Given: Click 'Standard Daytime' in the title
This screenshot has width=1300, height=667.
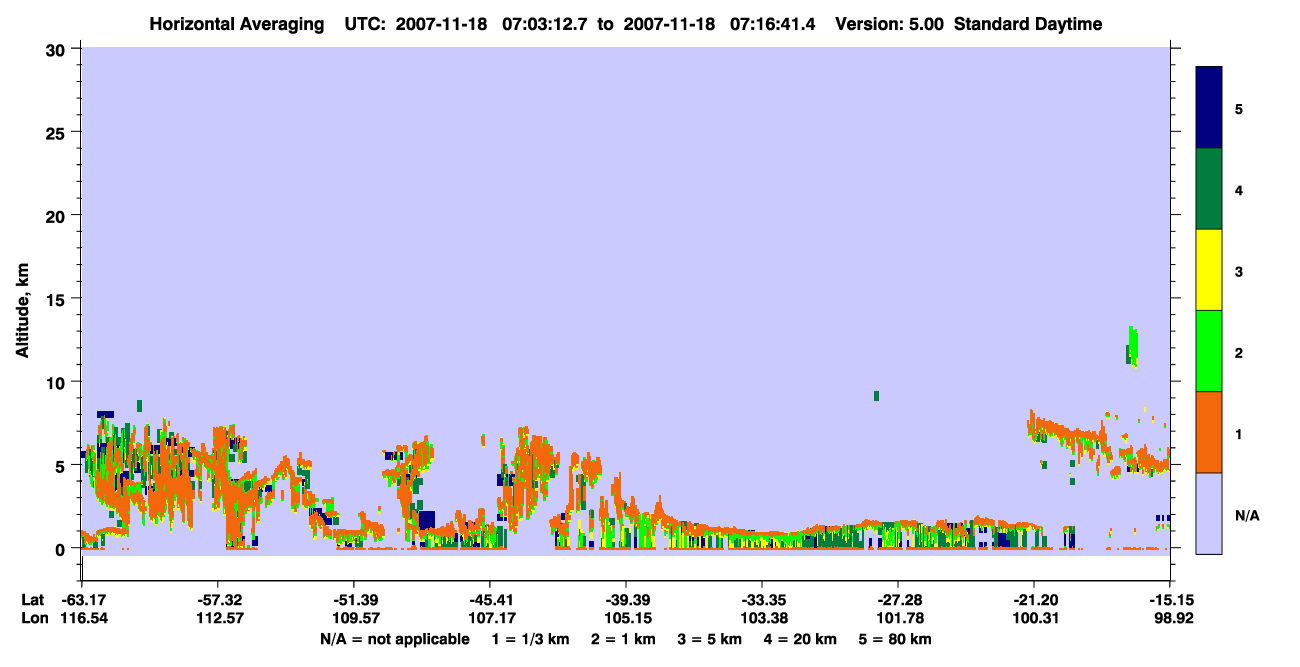Looking at the screenshot, I should [1028, 24].
